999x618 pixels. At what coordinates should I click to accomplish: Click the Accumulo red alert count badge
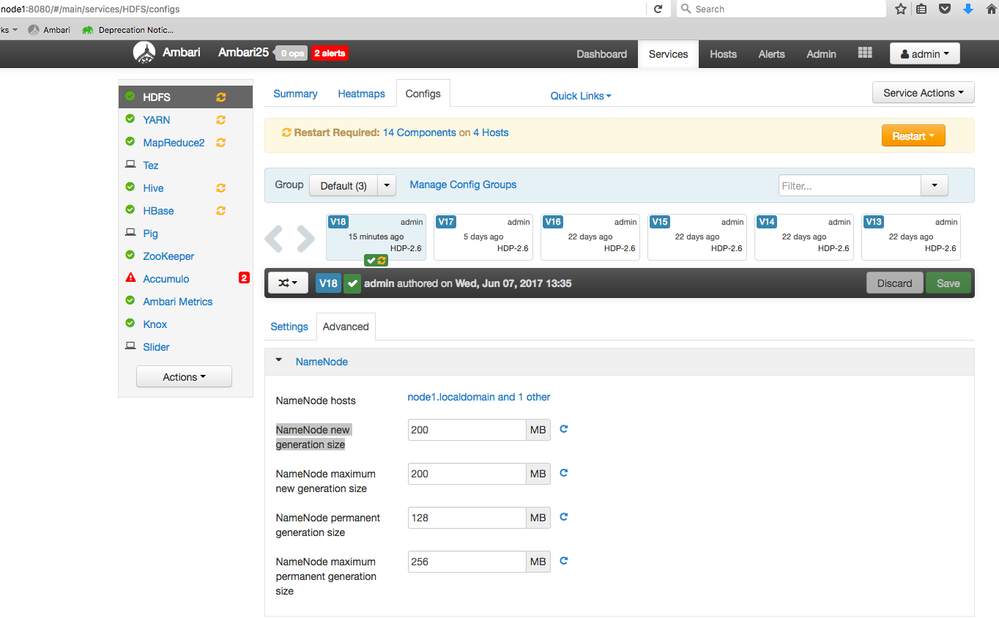pos(244,278)
